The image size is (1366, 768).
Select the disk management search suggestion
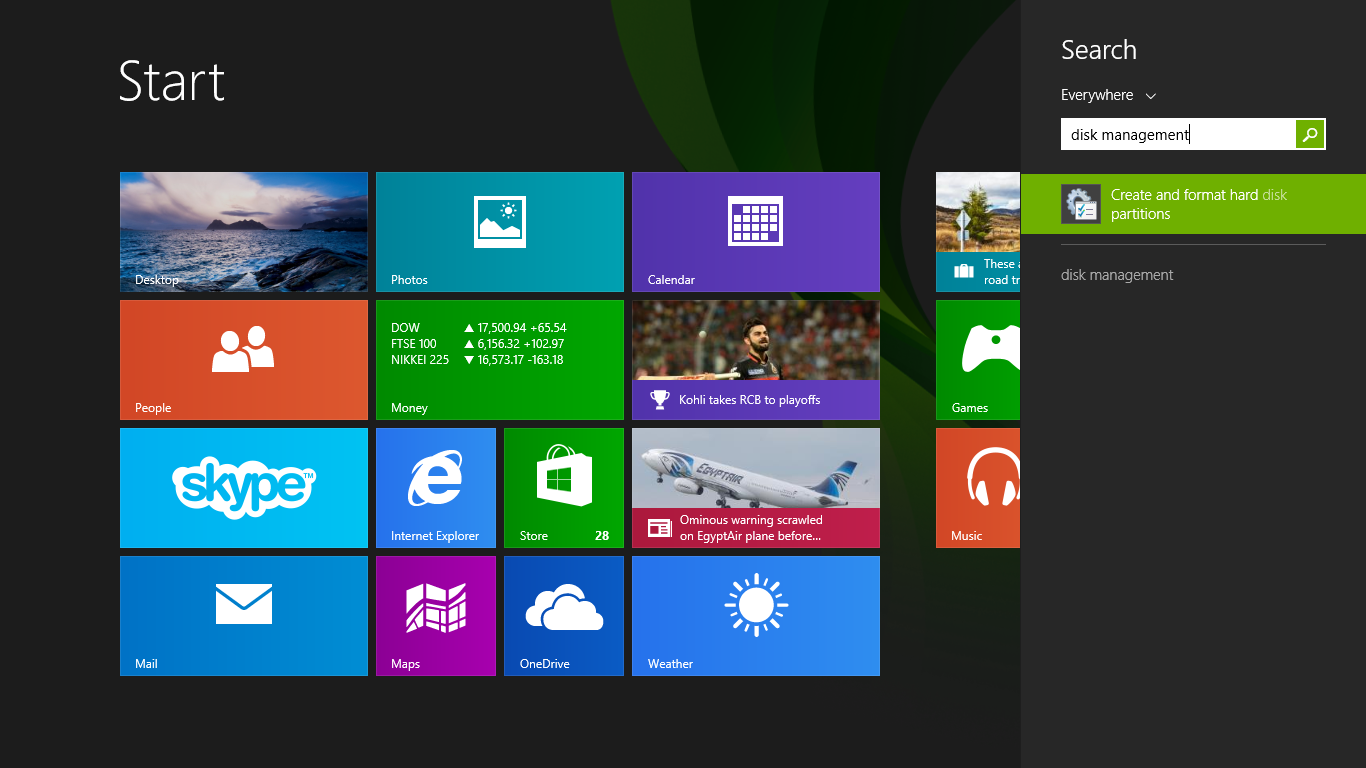(1117, 275)
